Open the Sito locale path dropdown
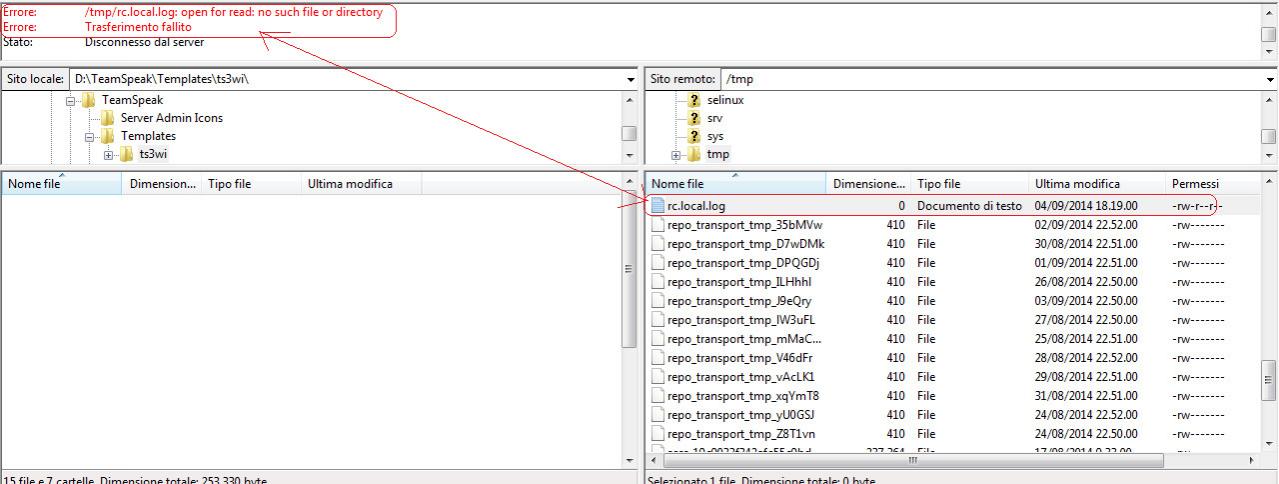The height and width of the screenshot is (484, 1279). (630, 79)
